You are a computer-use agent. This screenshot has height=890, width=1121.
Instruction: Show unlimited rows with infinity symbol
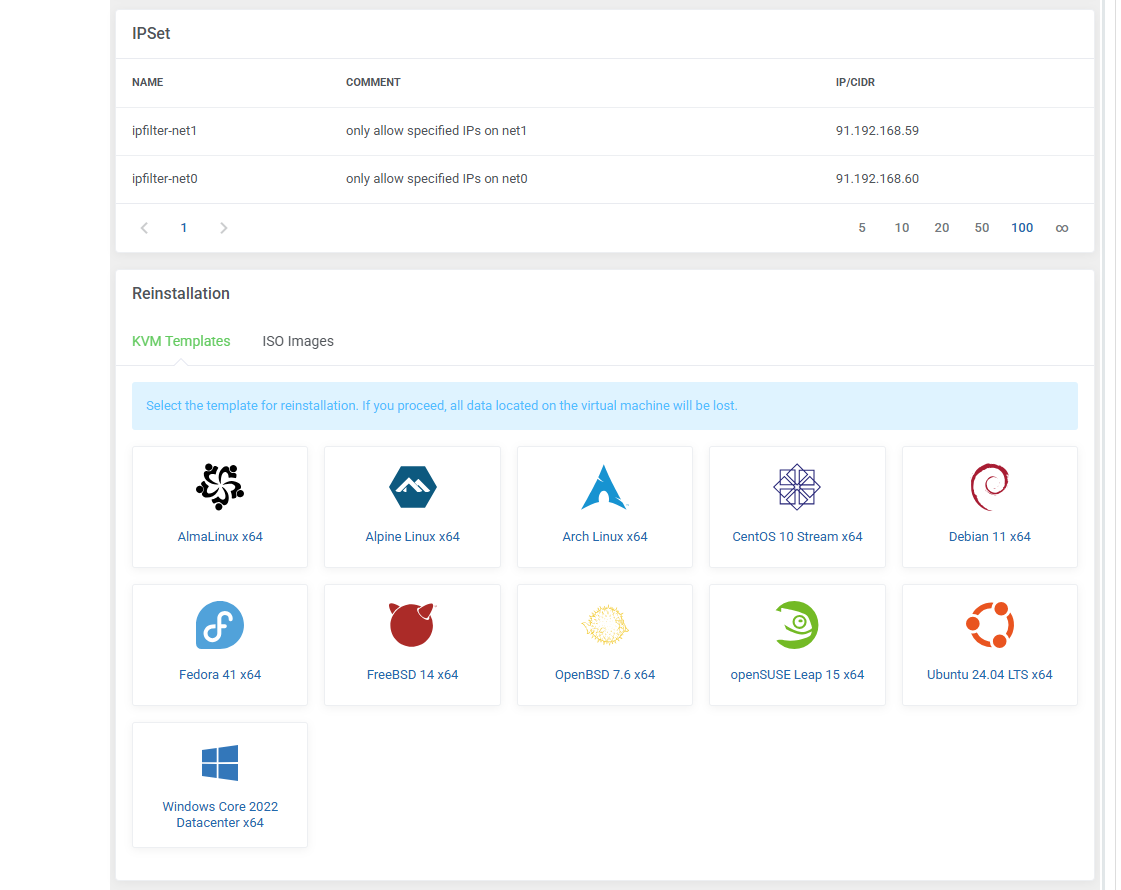1062,228
